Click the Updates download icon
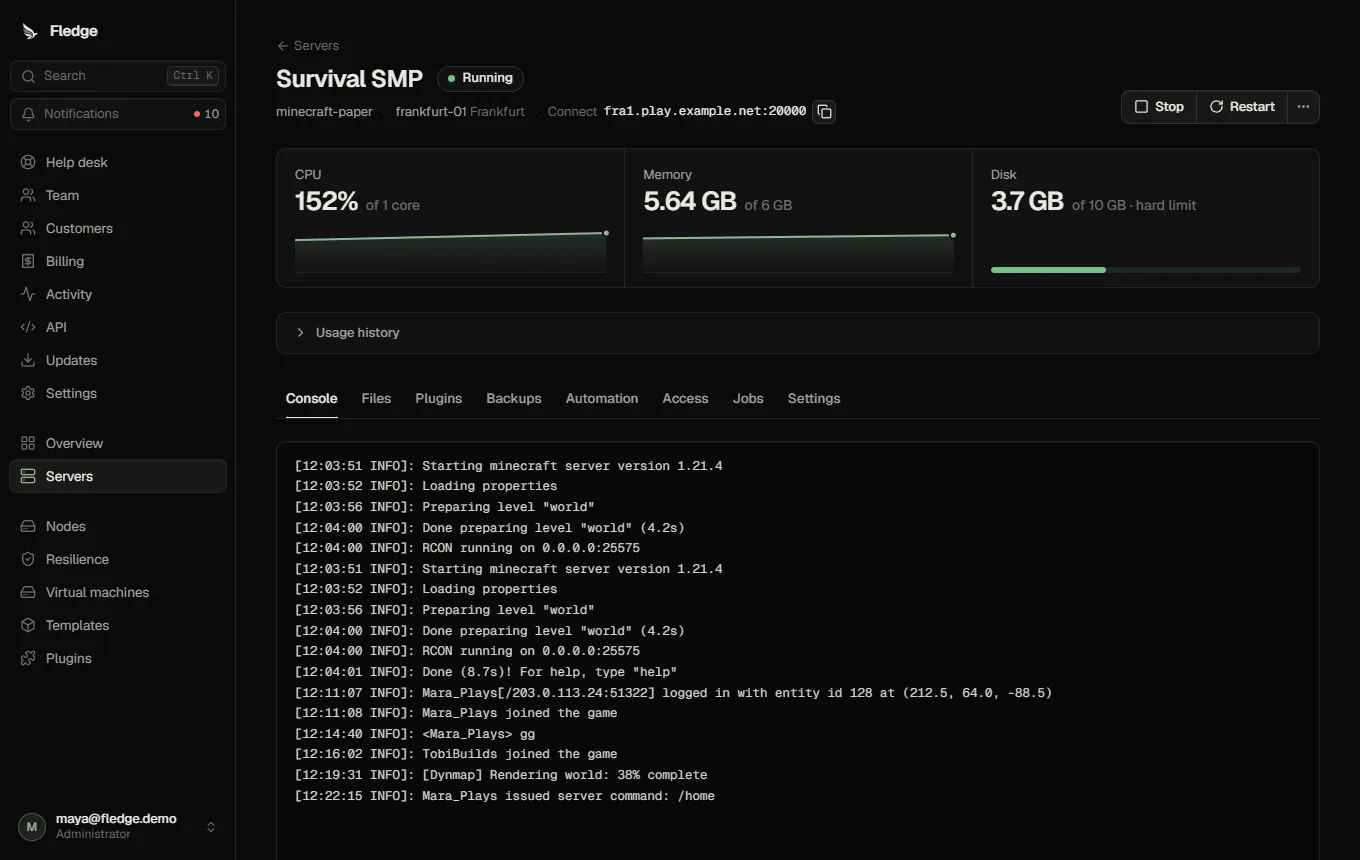The width and height of the screenshot is (1360, 860). [x=28, y=360]
